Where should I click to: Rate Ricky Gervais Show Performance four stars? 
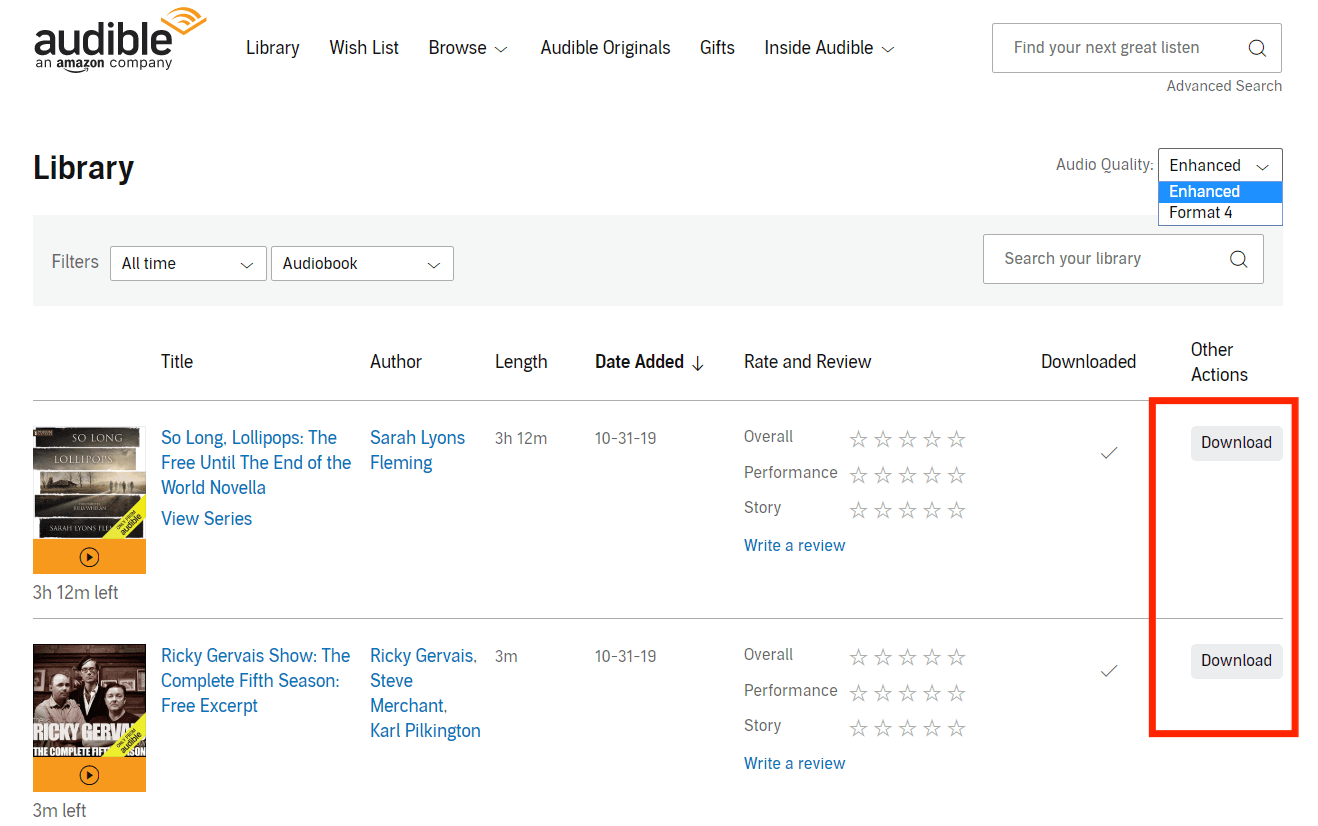[932, 693]
